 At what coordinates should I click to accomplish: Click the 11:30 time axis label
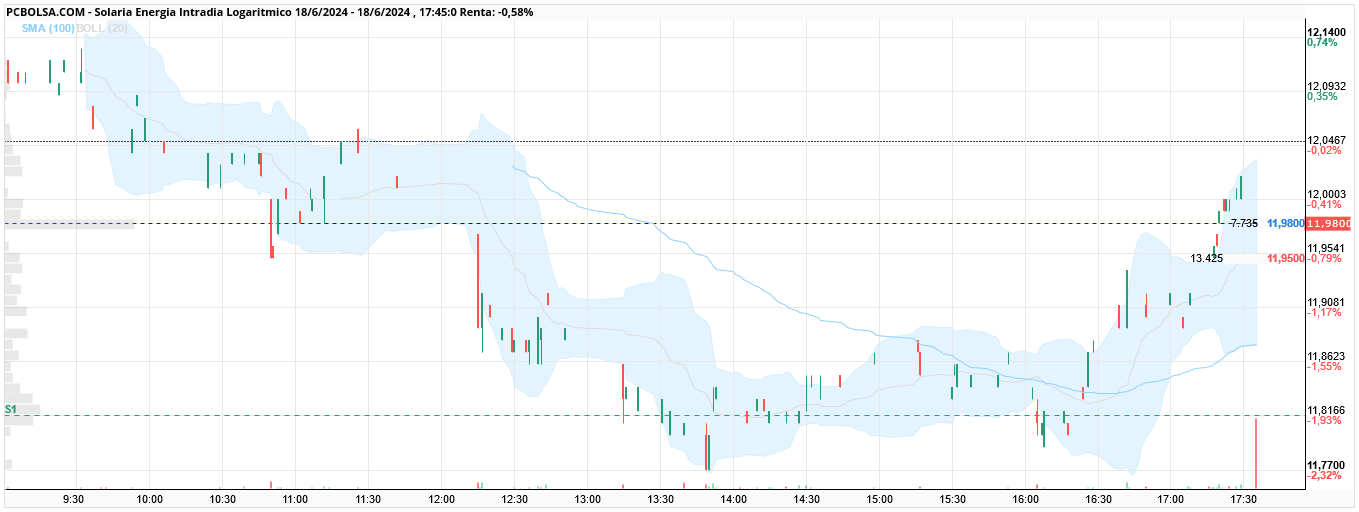point(369,498)
